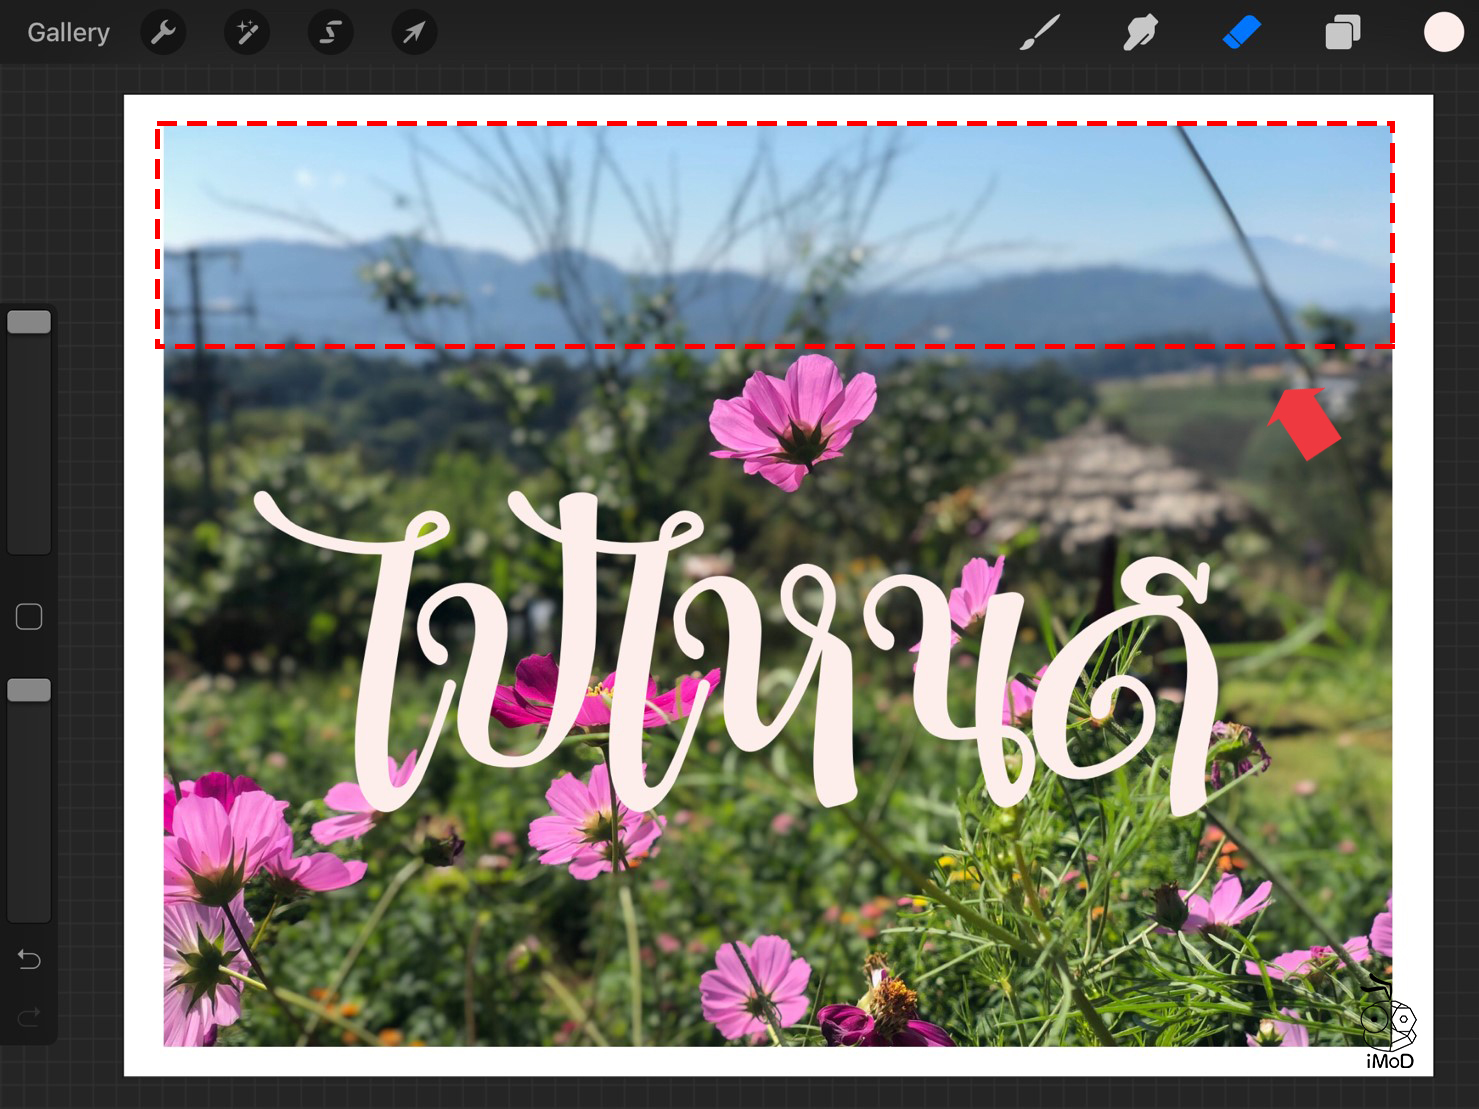Open the Layers panel
The height and width of the screenshot is (1109, 1479).
(x=1342, y=32)
